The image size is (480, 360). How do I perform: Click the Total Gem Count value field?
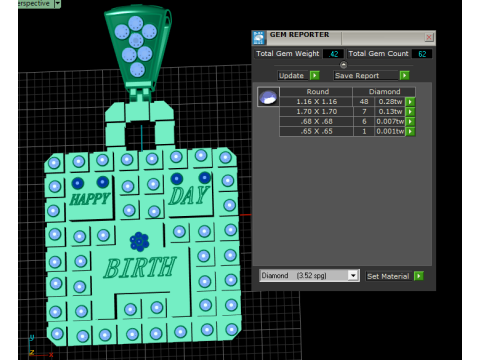tap(422, 54)
